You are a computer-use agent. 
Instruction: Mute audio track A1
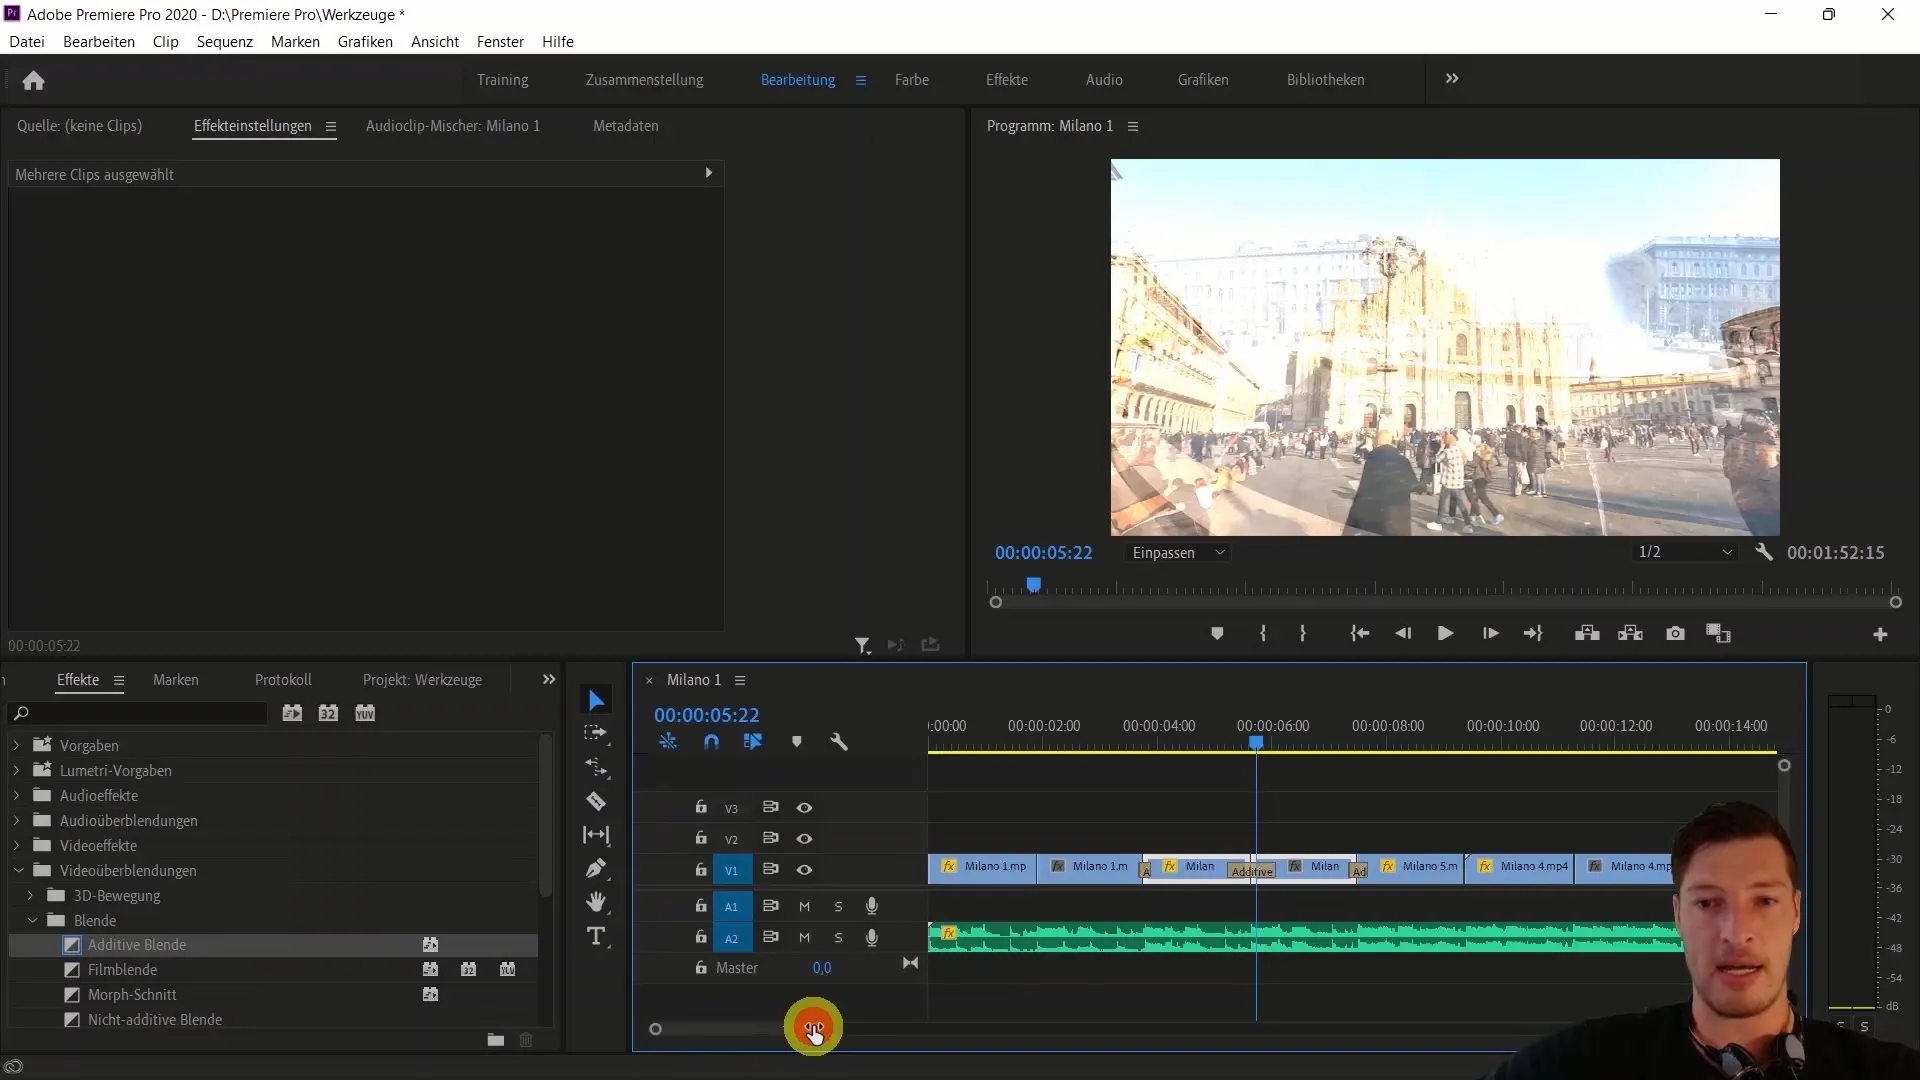click(804, 907)
